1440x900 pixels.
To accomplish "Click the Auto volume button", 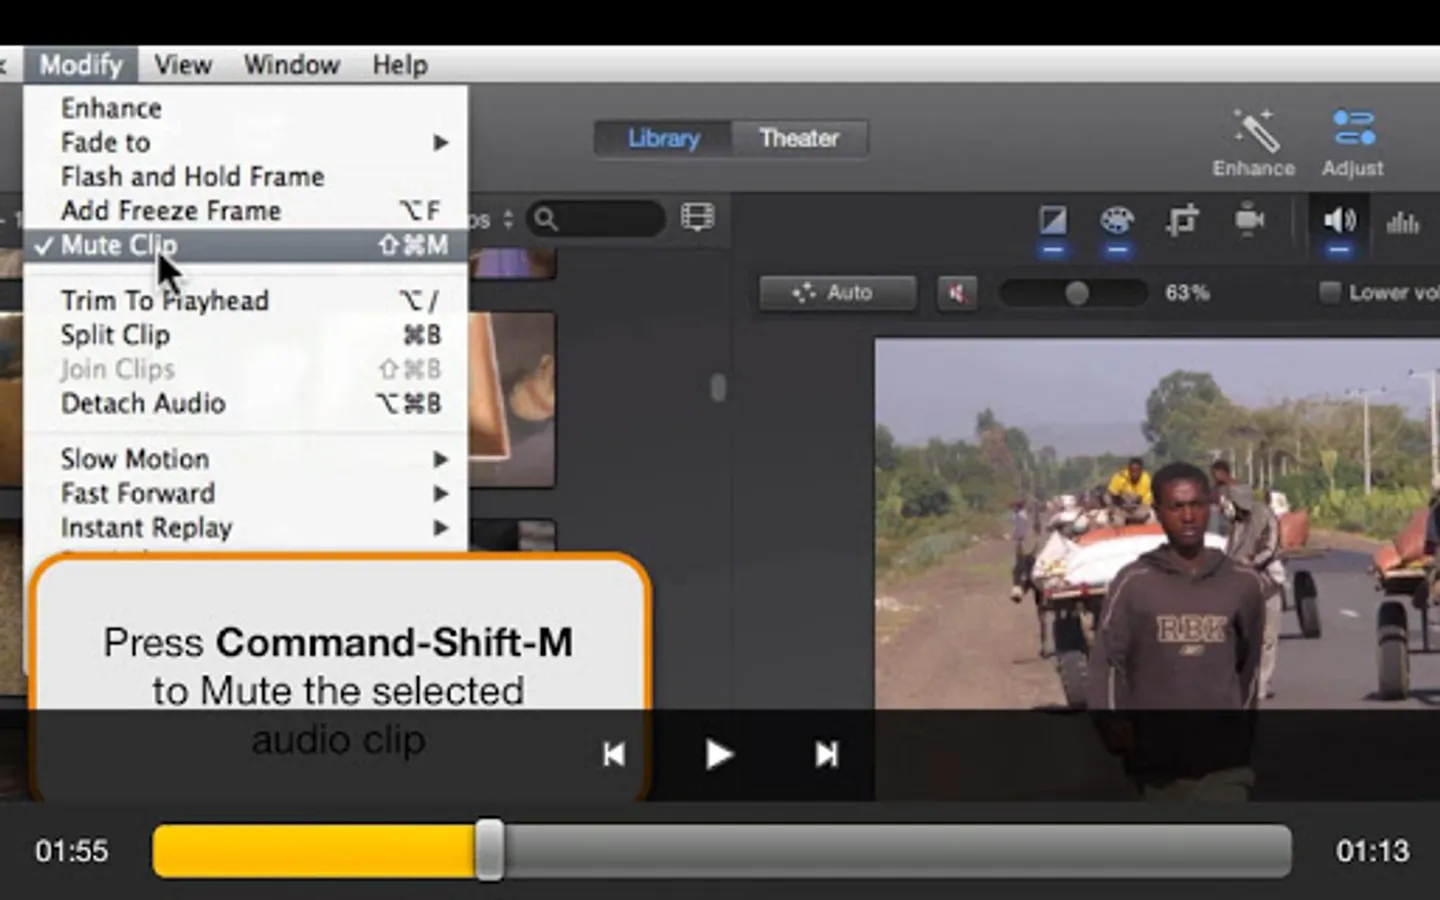I will 837,293.
